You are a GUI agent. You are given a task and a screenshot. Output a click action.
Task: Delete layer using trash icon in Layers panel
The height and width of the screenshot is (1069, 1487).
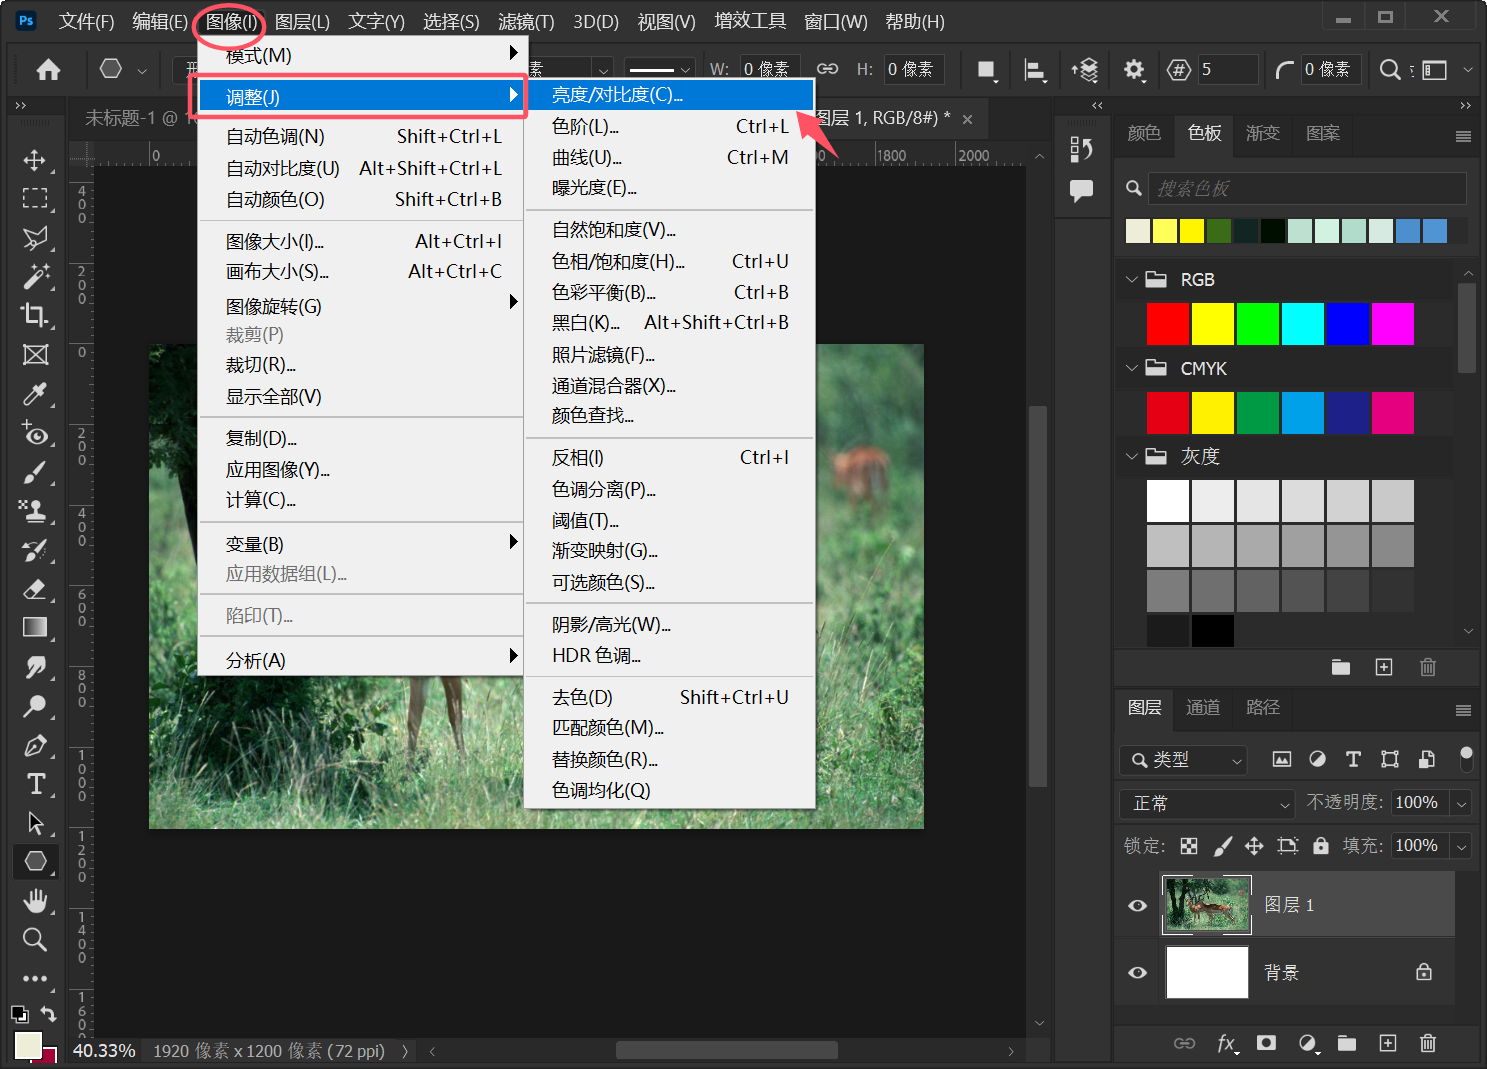(1428, 1043)
